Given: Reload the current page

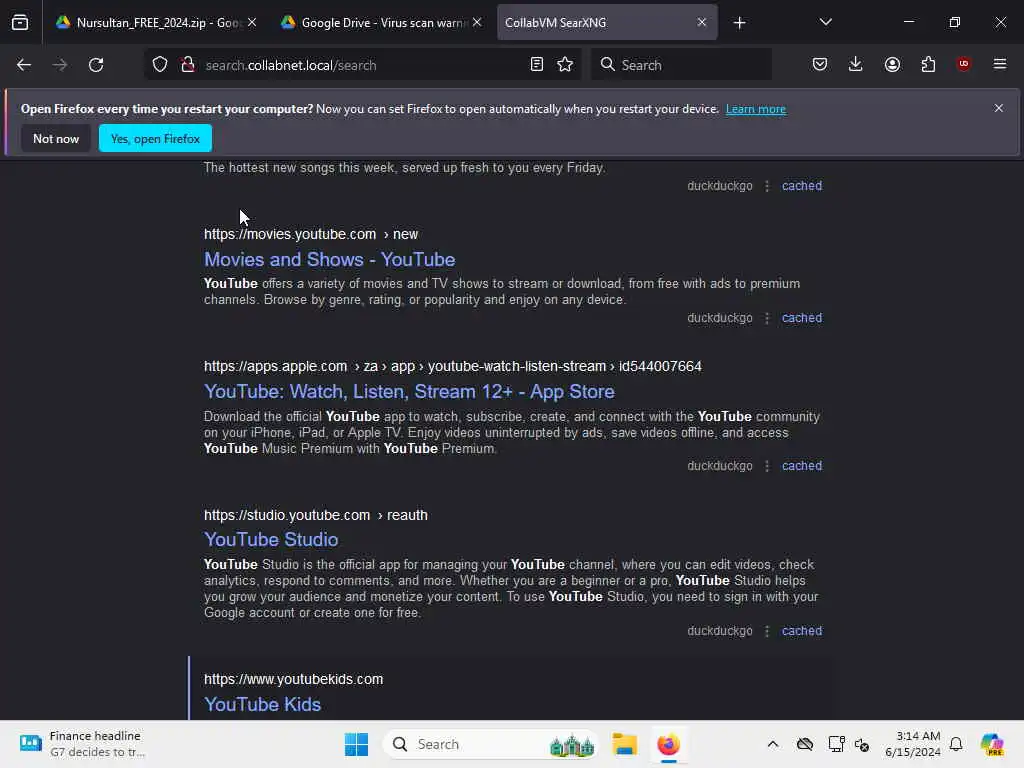Looking at the screenshot, I should 96,65.
